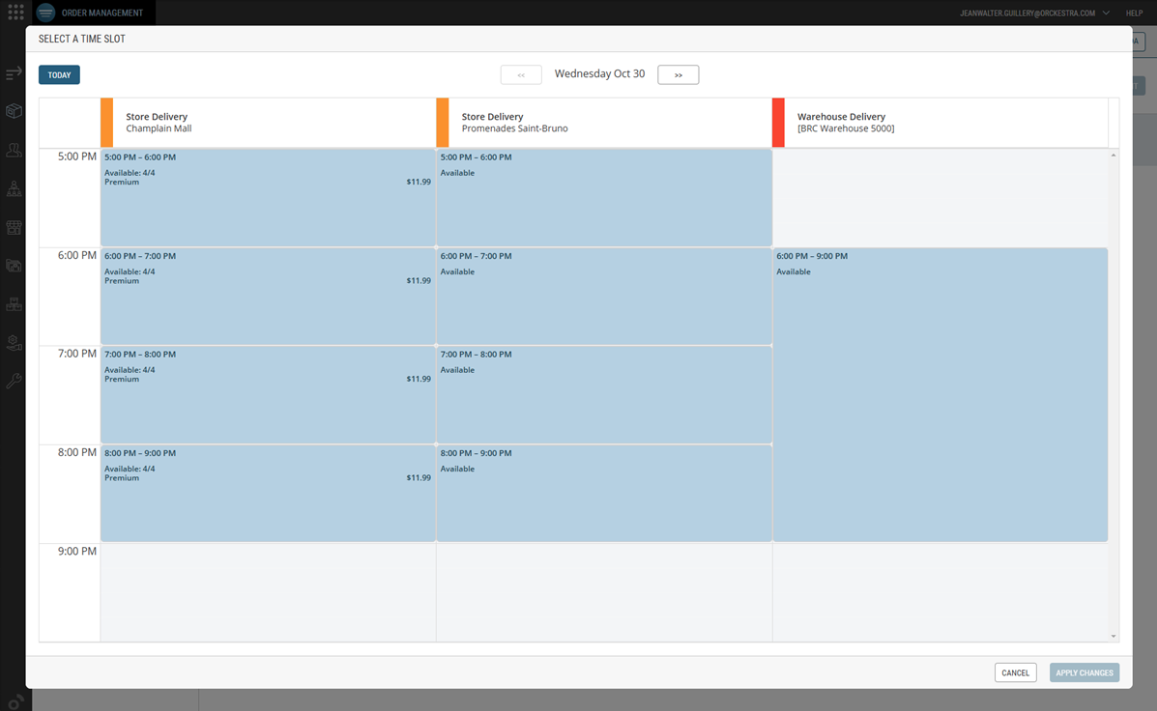The image size is (1157, 711).
Task: Select Champlain Mall 5:00 PM – 6:00 PM slot
Action: pos(268,198)
